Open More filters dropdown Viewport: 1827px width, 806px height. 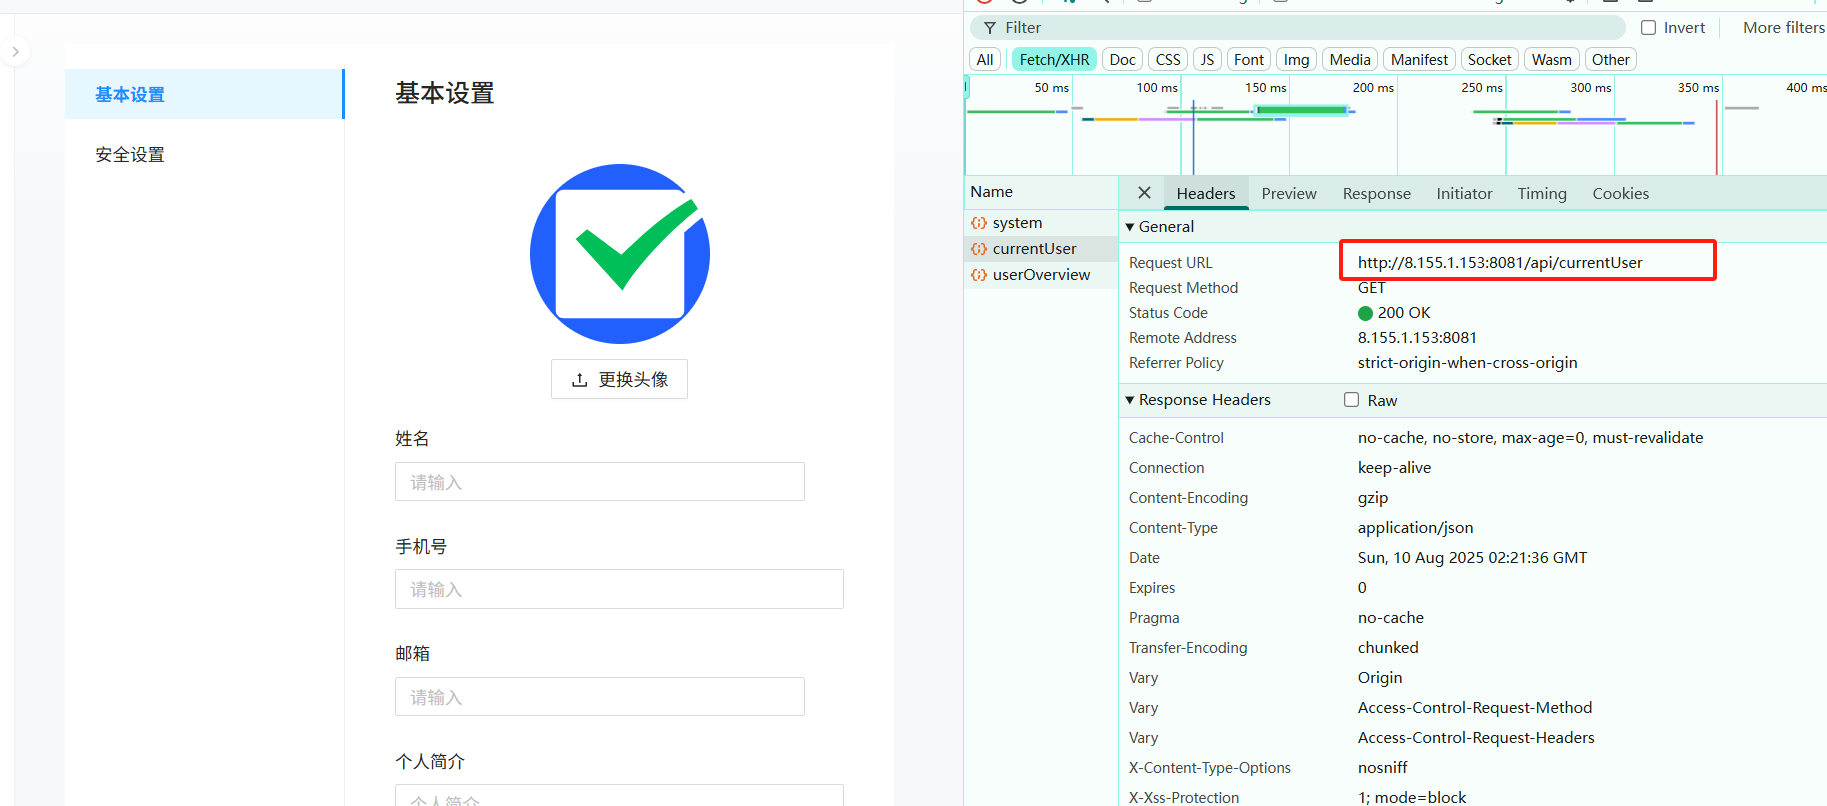point(1783,28)
